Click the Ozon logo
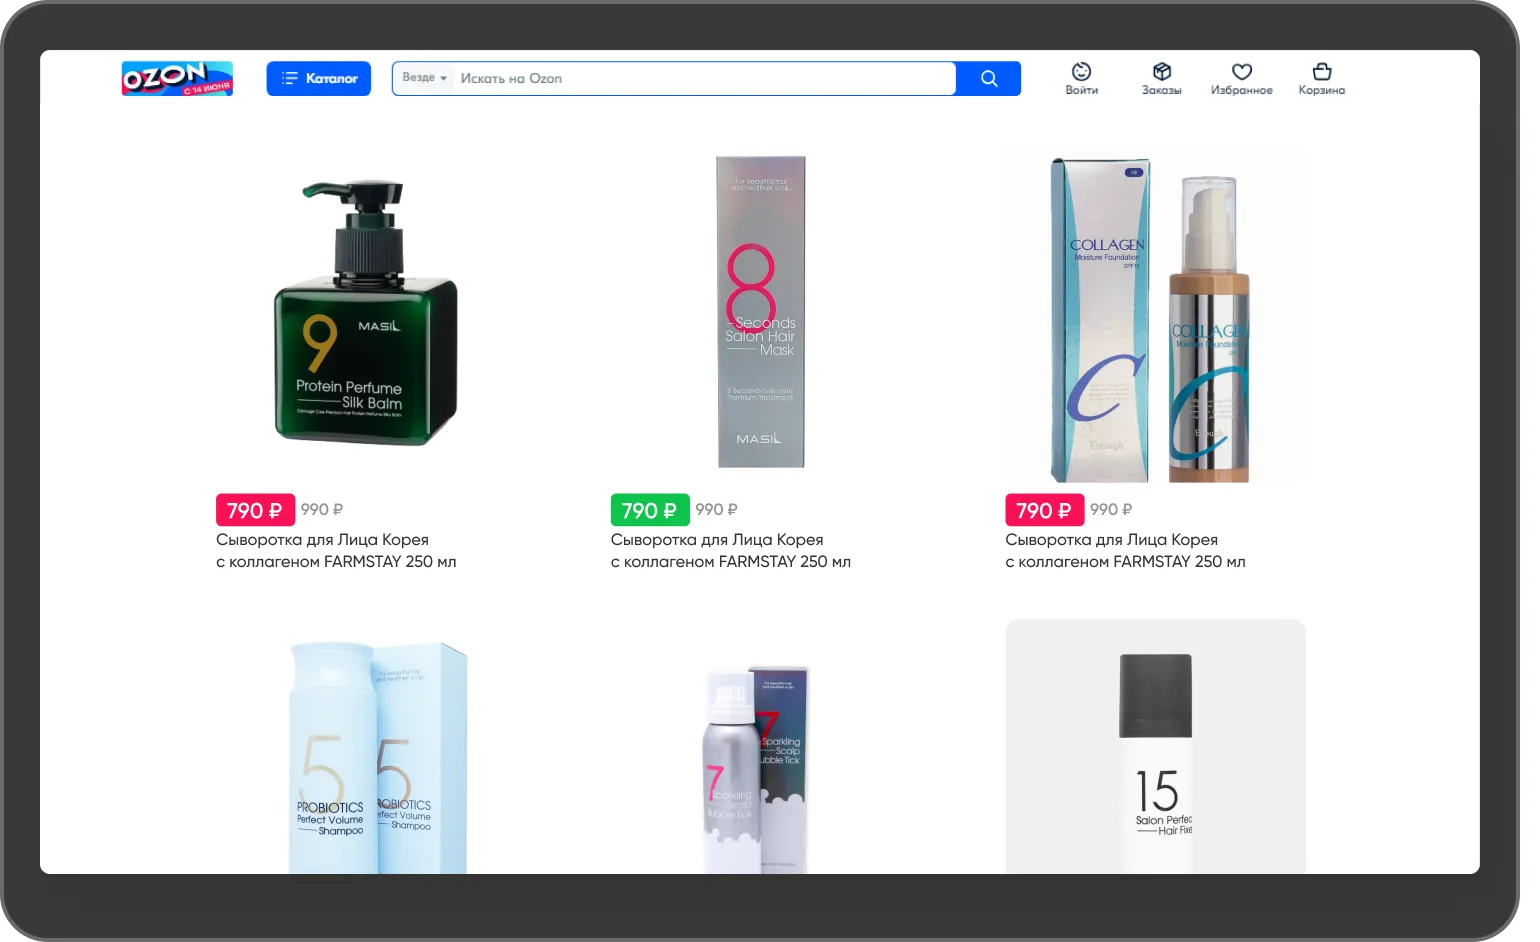Screen dimensions: 1540x942 coord(177,78)
